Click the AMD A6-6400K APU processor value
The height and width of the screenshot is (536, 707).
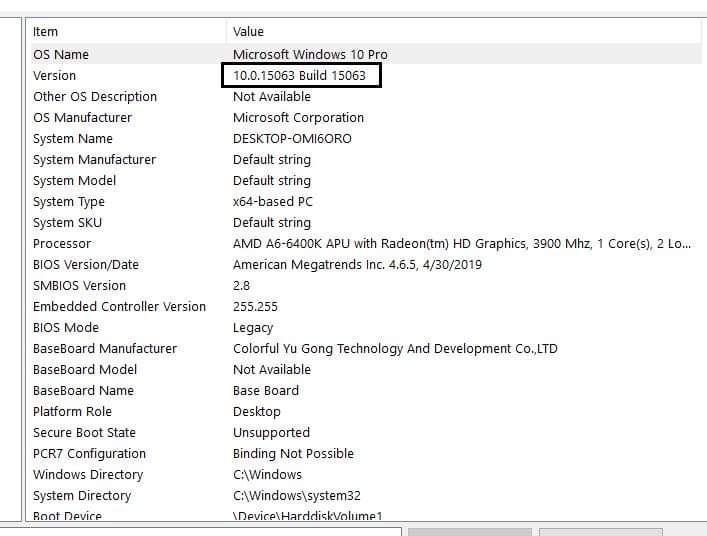462,244
